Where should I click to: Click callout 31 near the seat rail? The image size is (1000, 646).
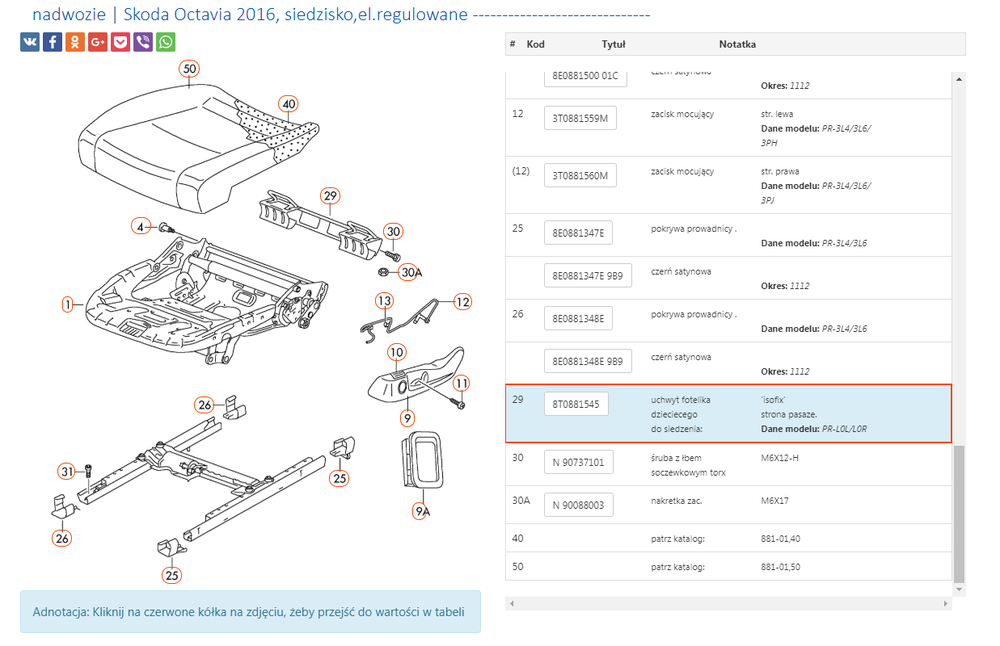point(67,471)
